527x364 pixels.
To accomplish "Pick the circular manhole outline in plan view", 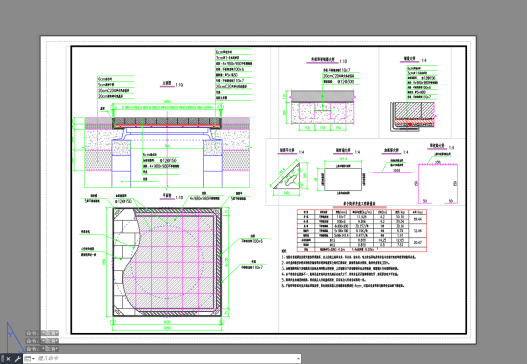I will pyautogui.click(x=167, y=261).
